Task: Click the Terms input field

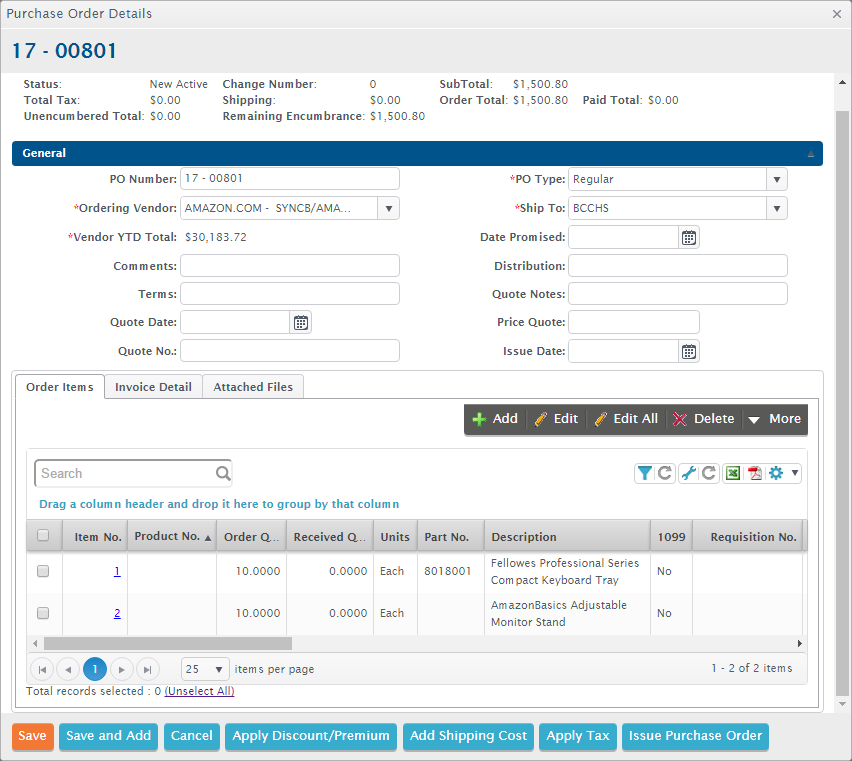Action: pos(290,294)
